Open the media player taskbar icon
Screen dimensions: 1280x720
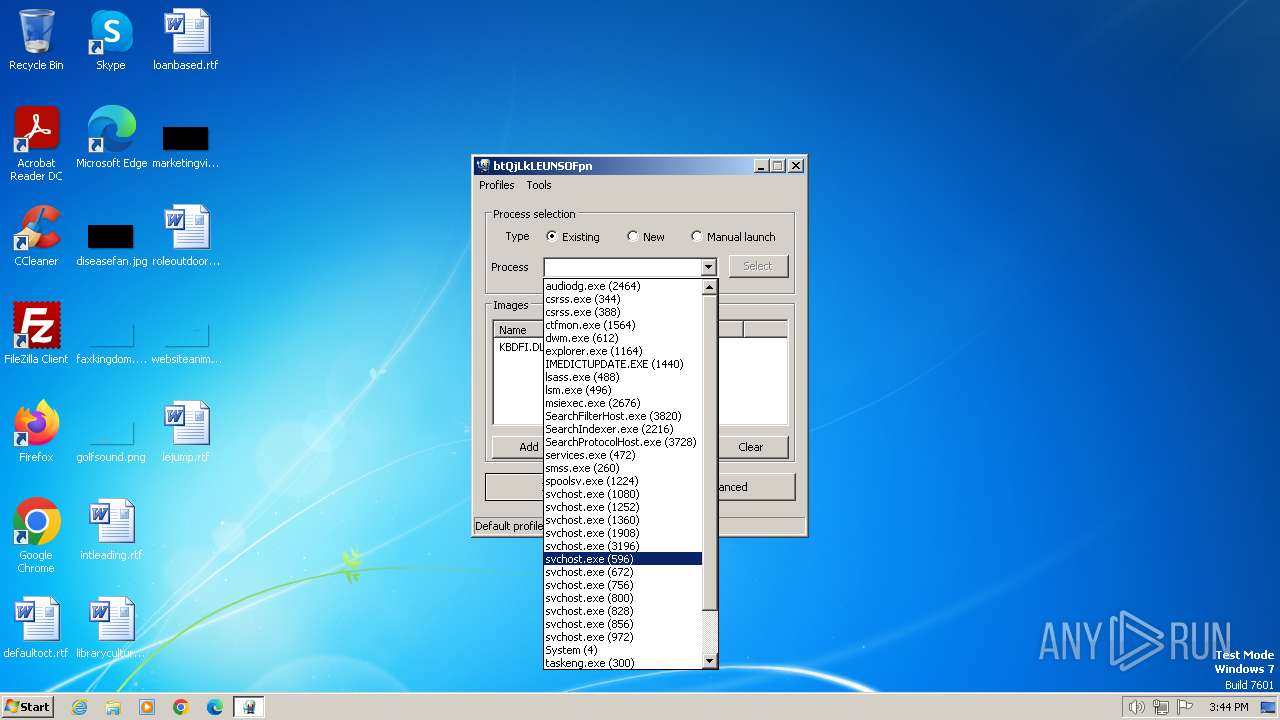147,707
